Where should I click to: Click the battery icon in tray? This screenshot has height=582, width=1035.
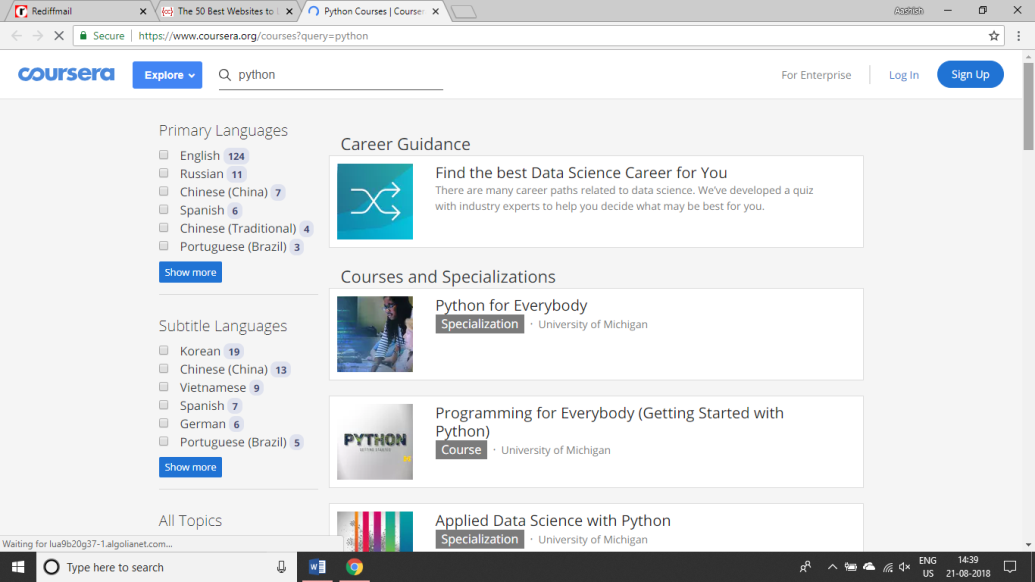tap(851, 567)
